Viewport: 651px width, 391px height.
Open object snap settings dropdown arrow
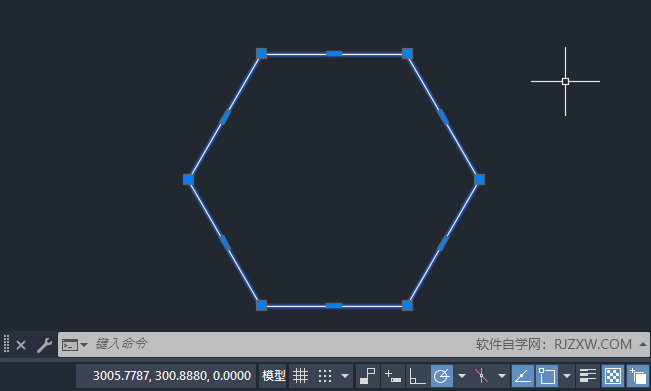[567, 376]
